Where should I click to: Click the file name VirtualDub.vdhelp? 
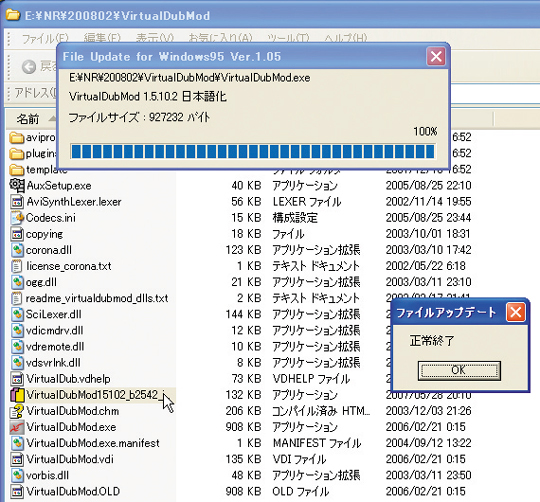(68, 379)
